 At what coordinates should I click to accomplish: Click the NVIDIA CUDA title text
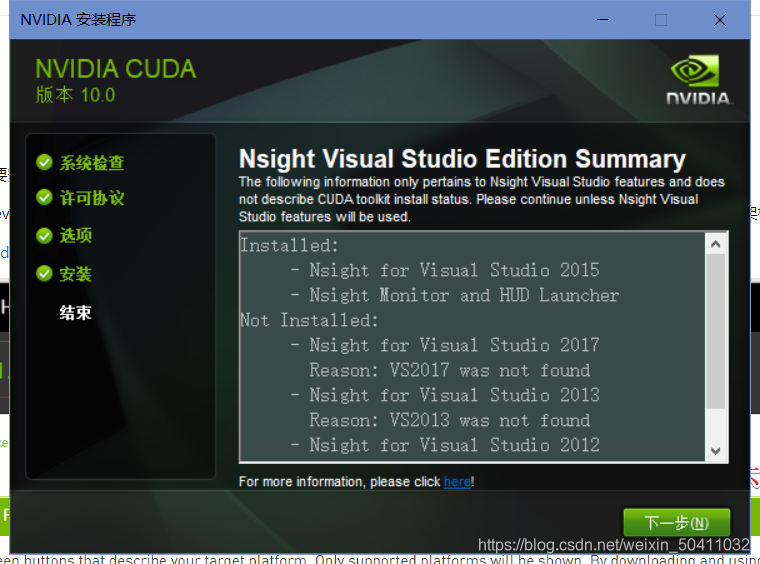[116, 69]
